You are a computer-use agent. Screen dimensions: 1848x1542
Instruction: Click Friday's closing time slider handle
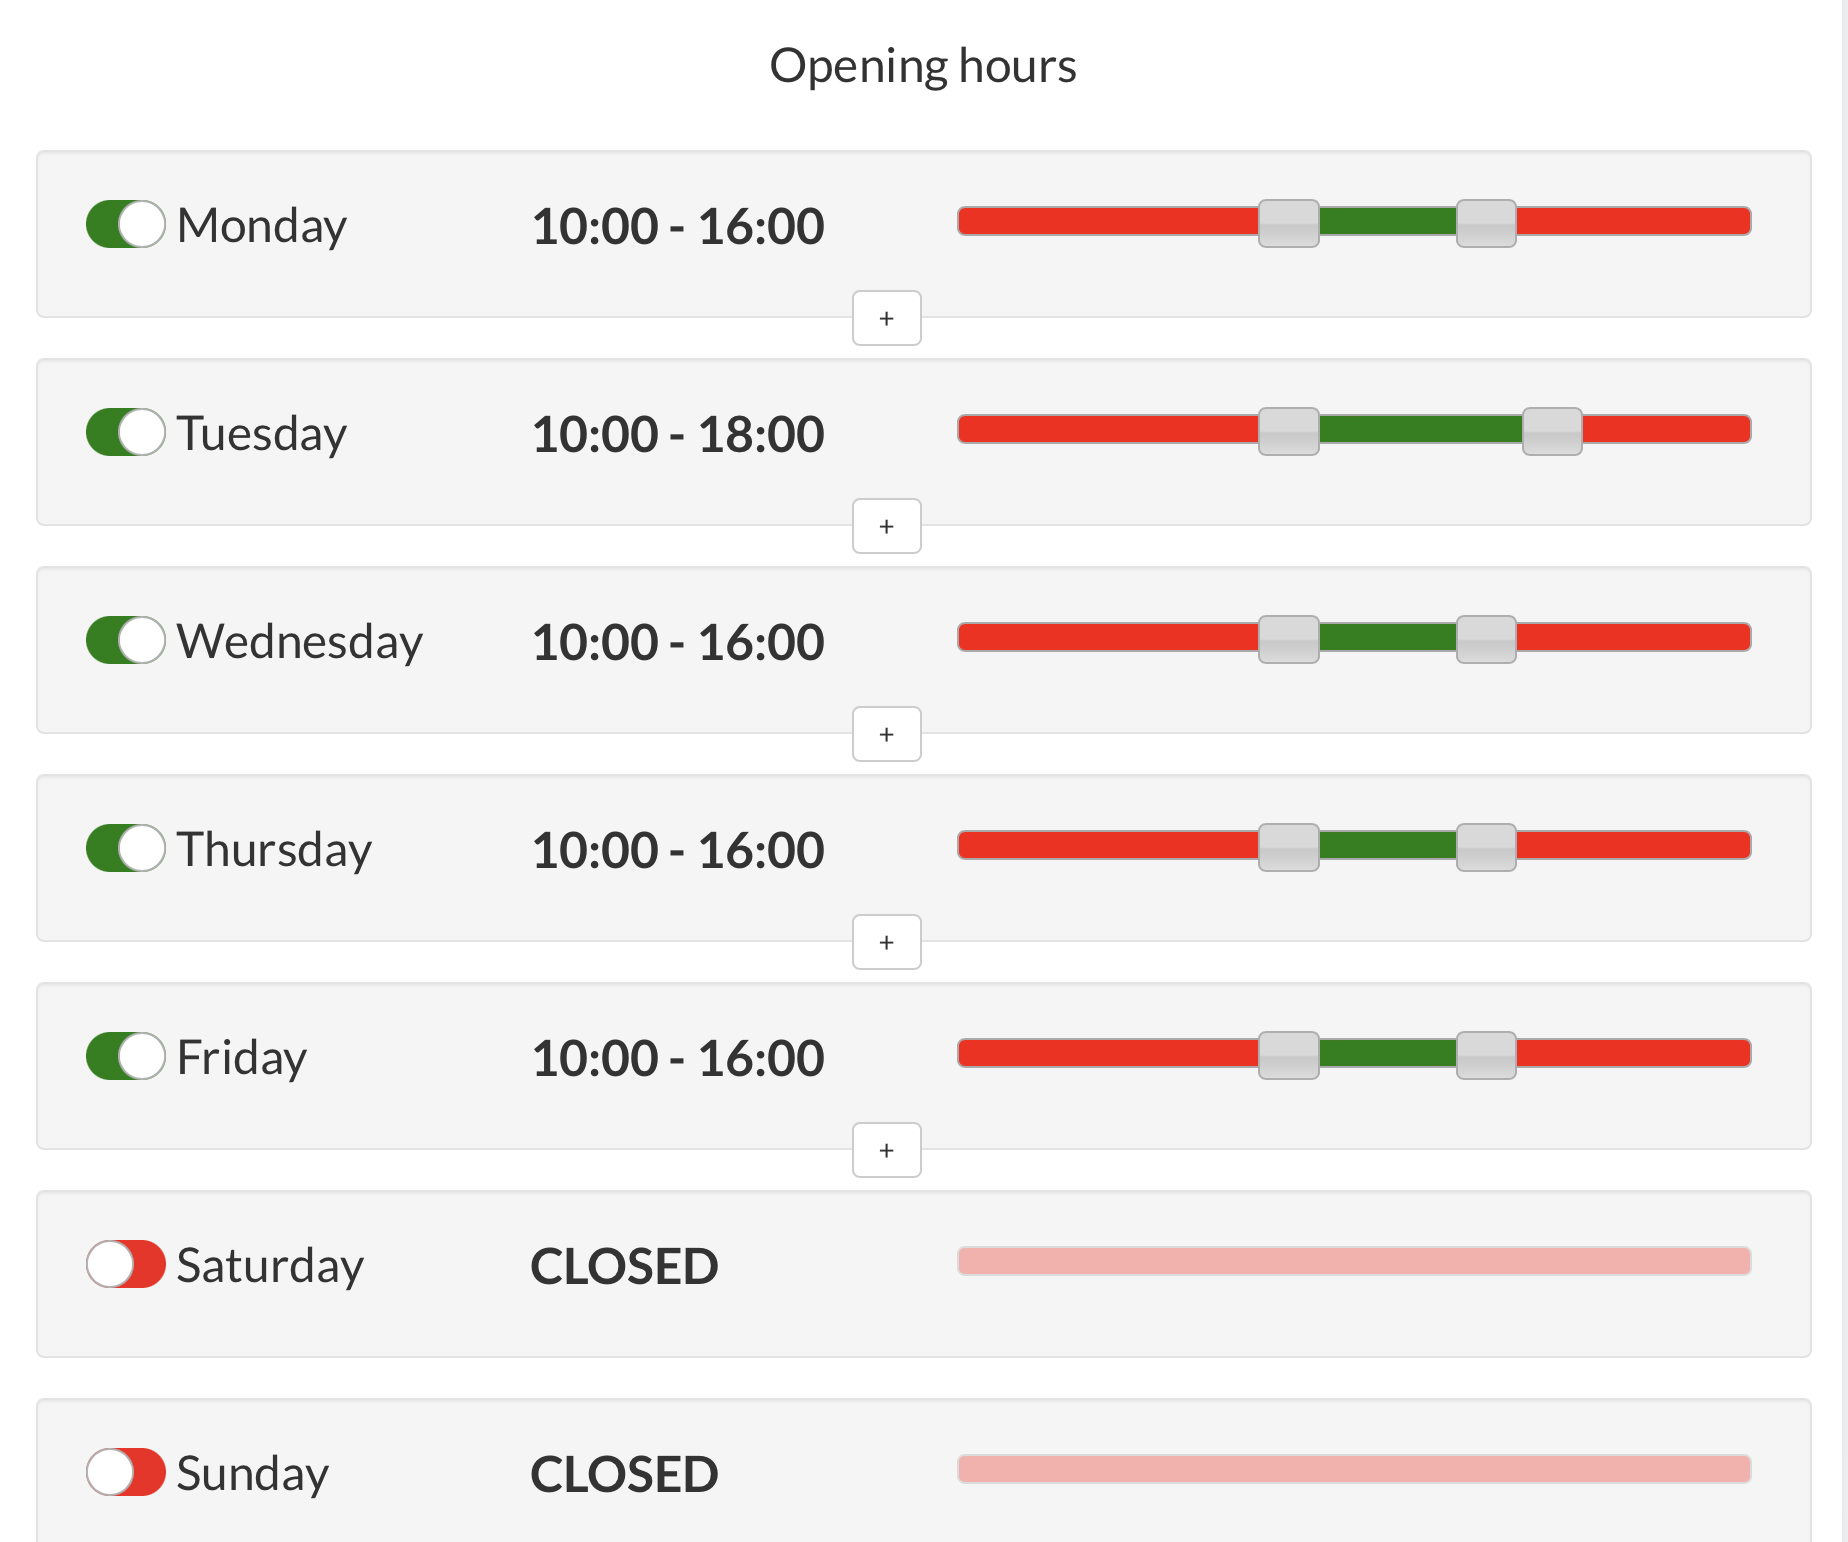tap(1486, 1055)
